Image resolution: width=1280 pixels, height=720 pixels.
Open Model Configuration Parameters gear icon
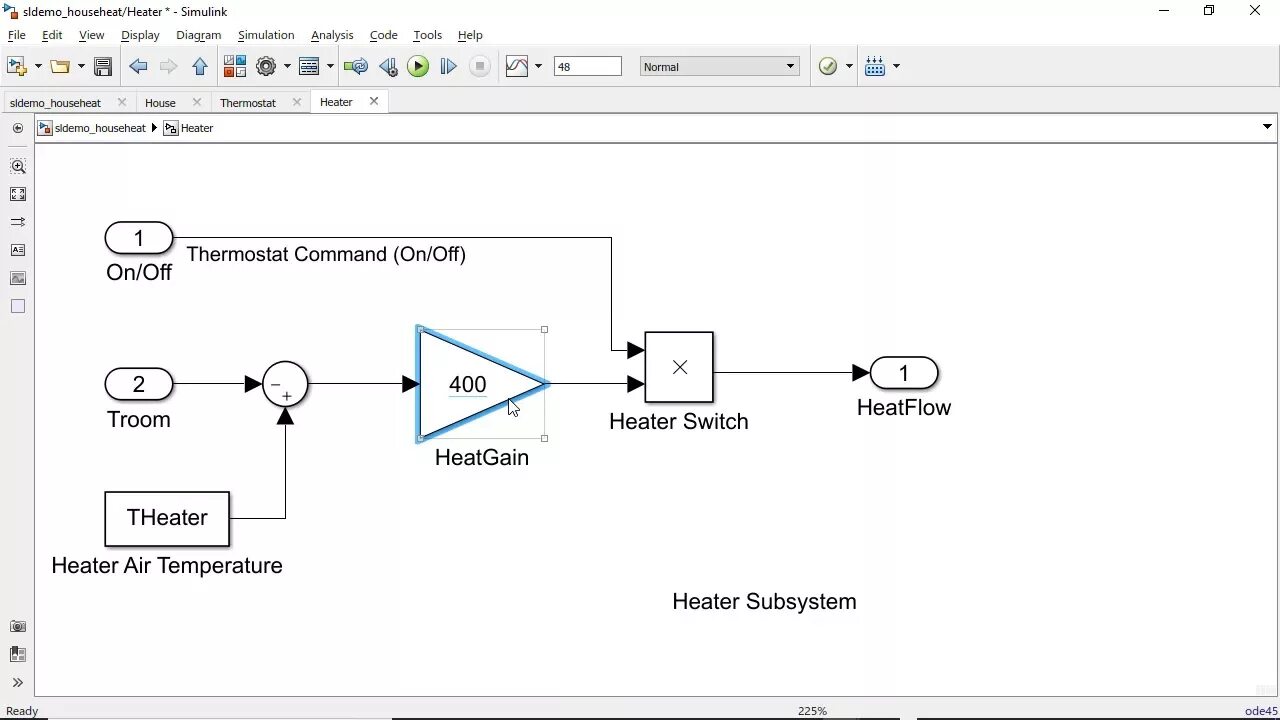pyautogui.click(x=267, y=66)
